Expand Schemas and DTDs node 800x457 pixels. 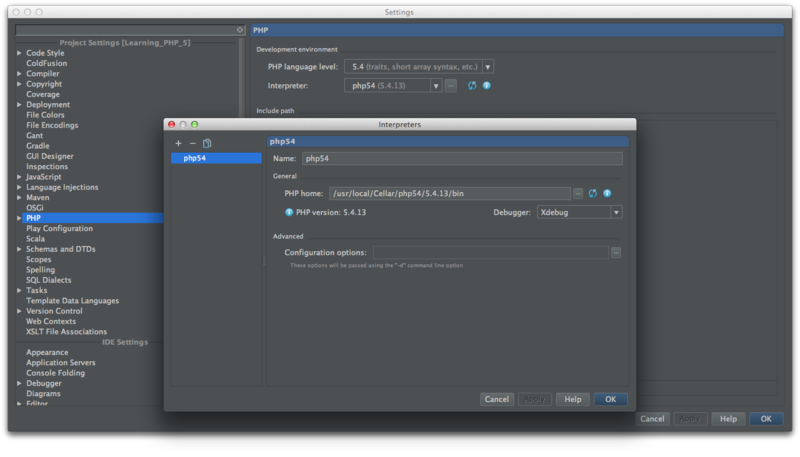[x=19, y=249]
